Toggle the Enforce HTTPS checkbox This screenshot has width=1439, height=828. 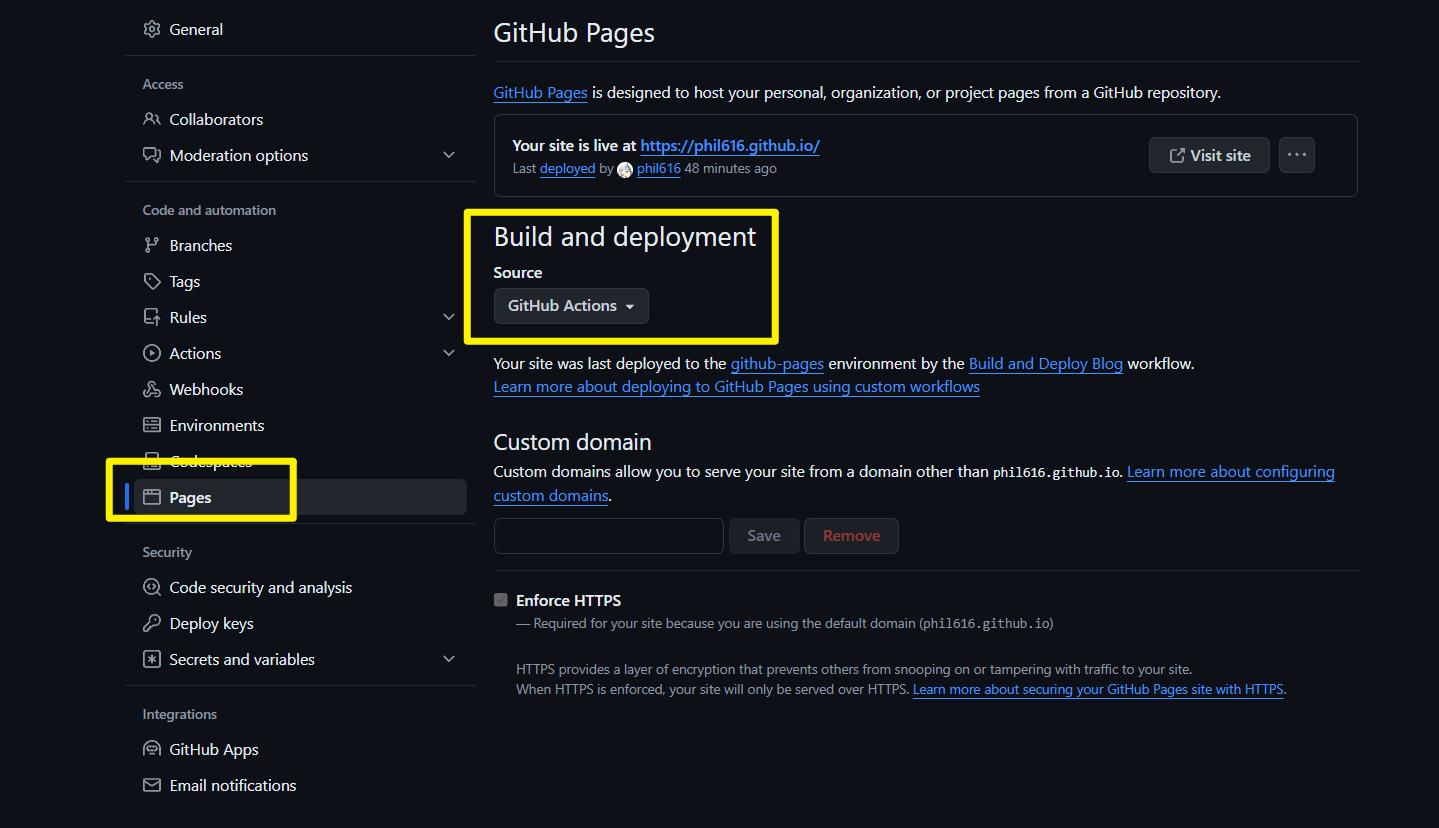501,600
